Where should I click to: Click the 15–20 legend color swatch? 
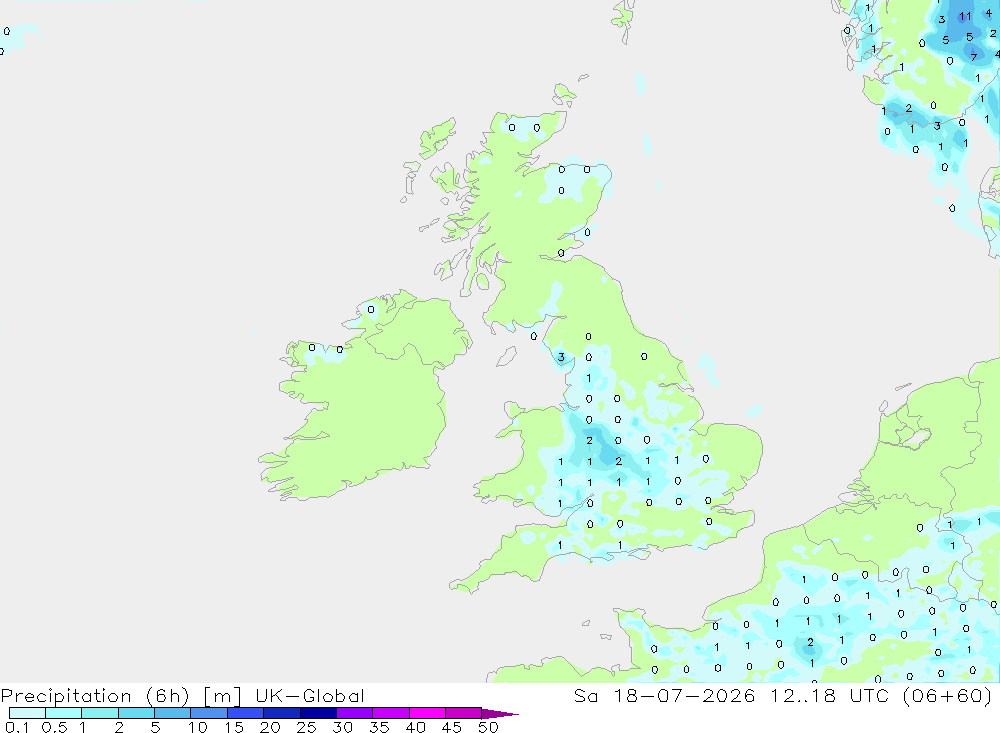click(246, 713)
